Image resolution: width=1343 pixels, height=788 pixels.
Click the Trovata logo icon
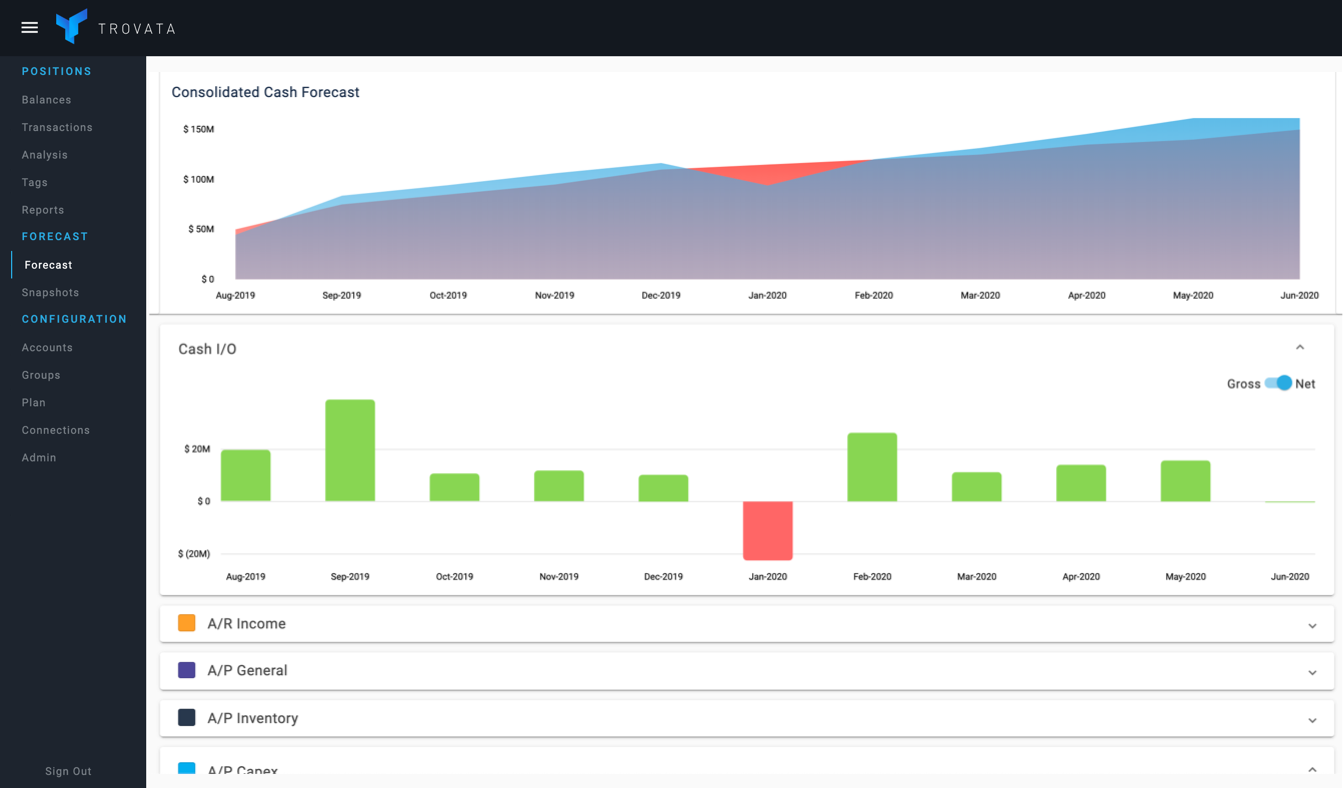(x=71, y=27)
